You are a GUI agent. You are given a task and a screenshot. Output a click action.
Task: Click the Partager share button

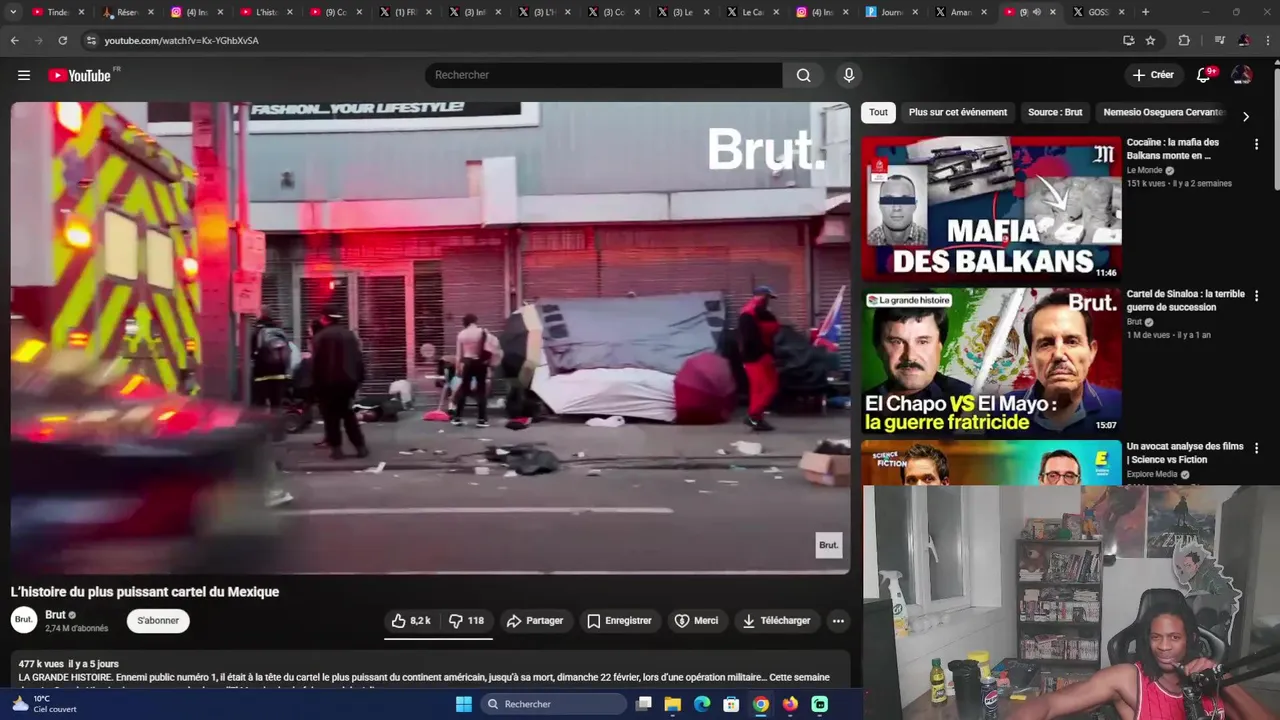pyautogui.click(x=535, y=621)
